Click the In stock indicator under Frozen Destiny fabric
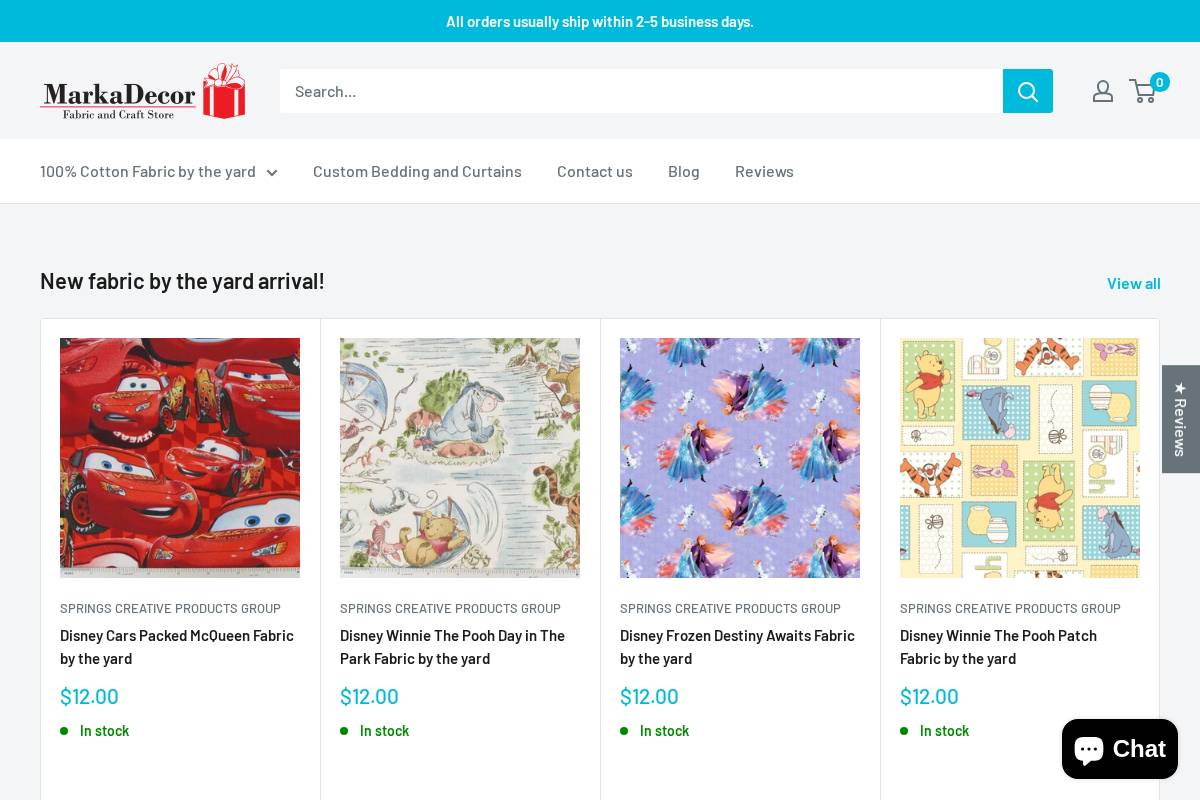 [625, 731]
